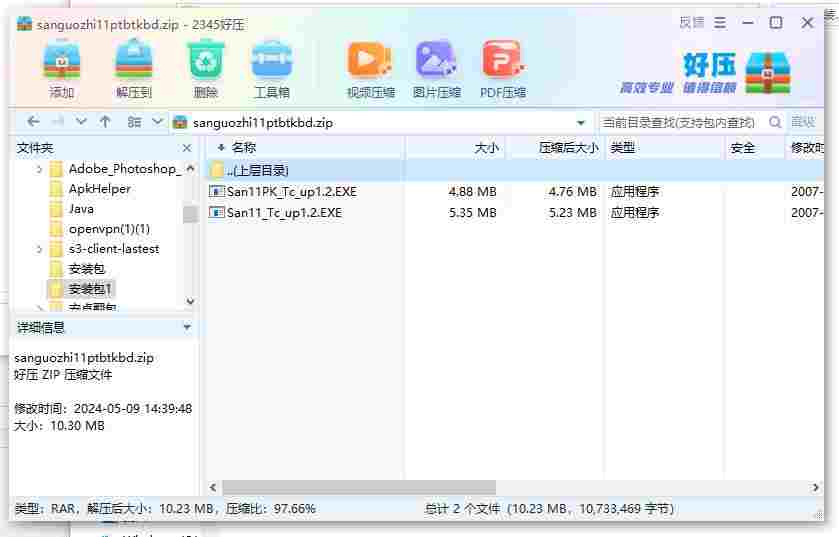This screenshot has width=839, height=537.
Task: Click the search box 当前目录查找
Action: (x=680, y=122)
